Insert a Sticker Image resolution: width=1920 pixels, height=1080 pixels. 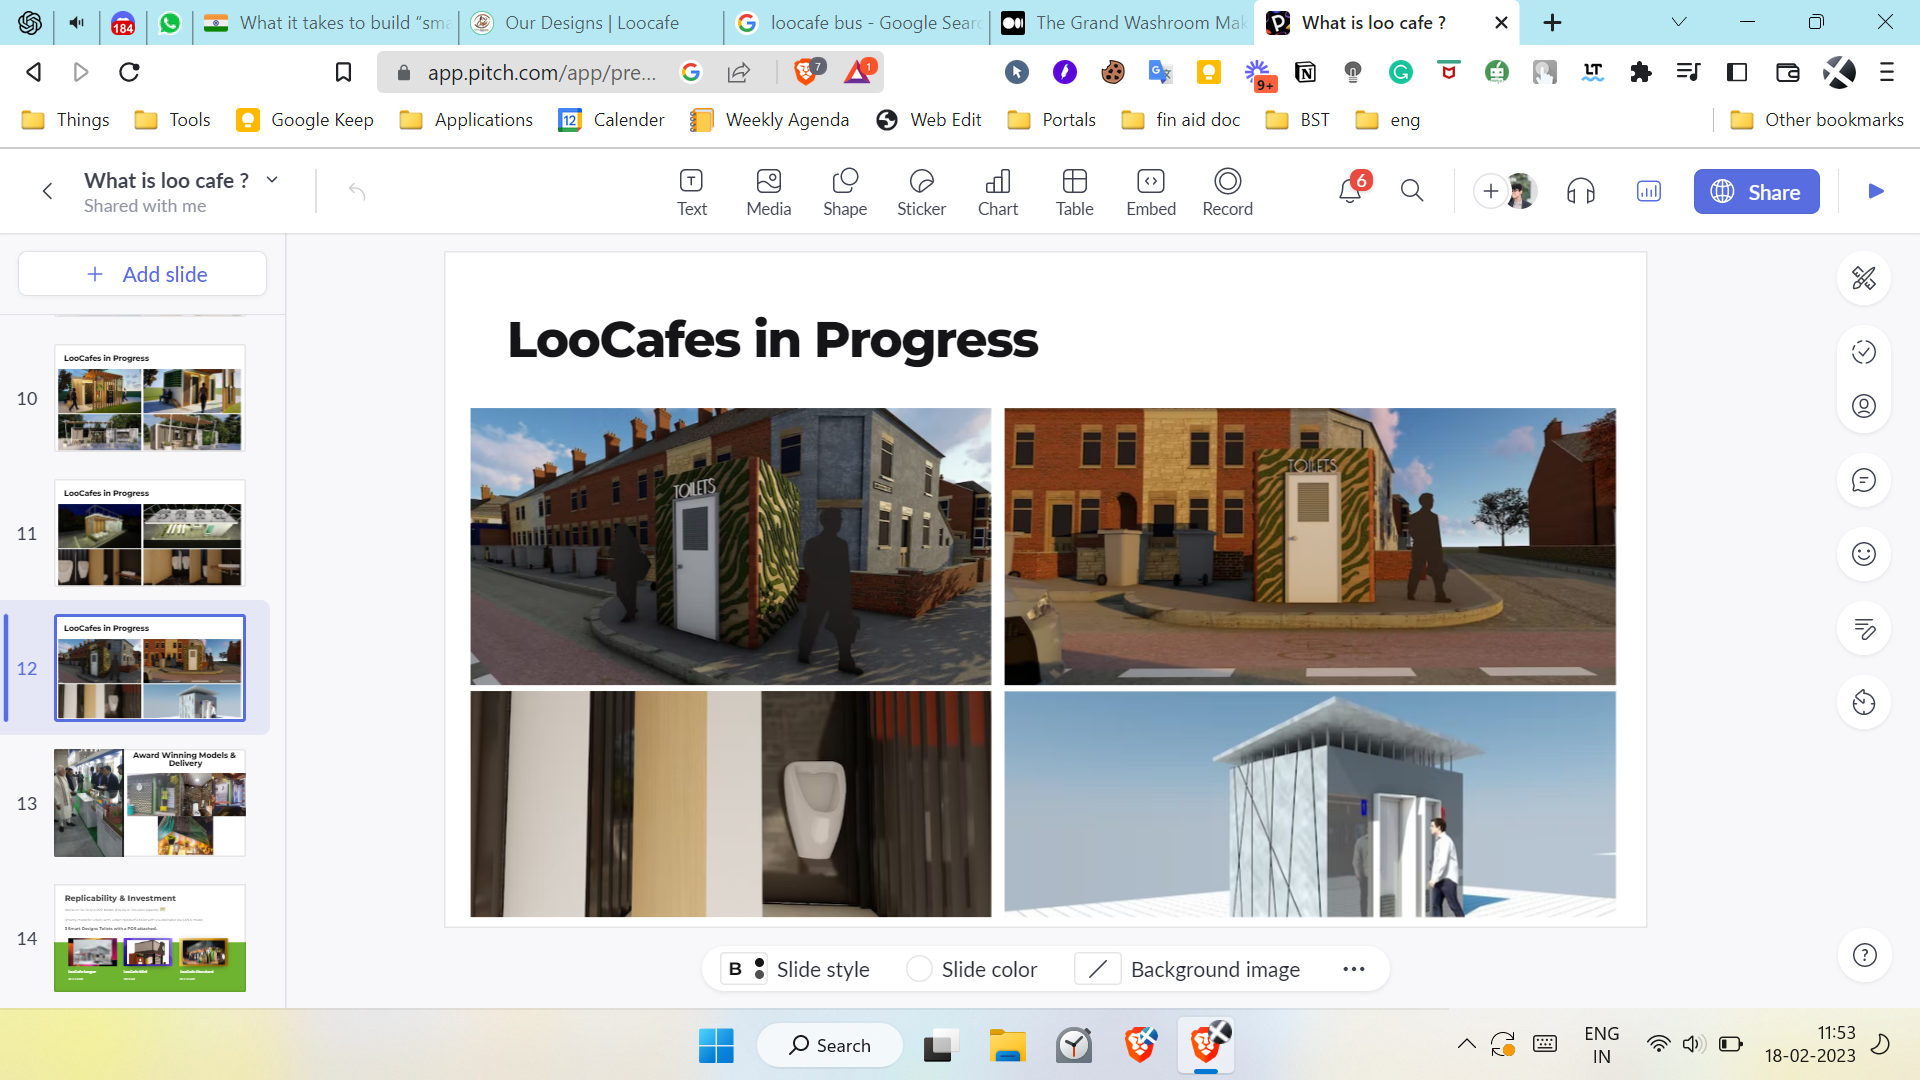[x=921, y=191]
